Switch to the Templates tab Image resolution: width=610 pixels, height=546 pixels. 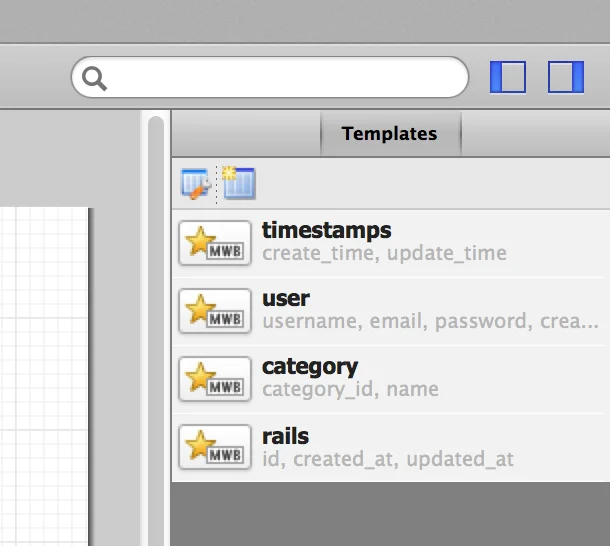(x=389, y=133)
